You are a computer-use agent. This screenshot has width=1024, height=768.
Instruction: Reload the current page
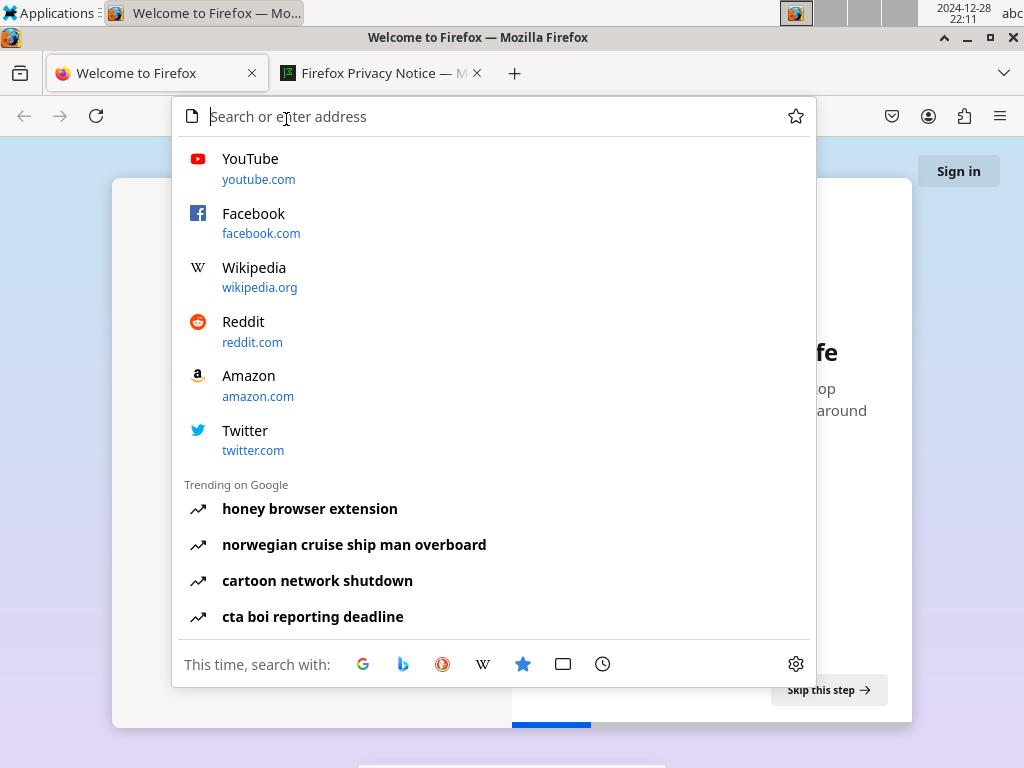[96, 116]
